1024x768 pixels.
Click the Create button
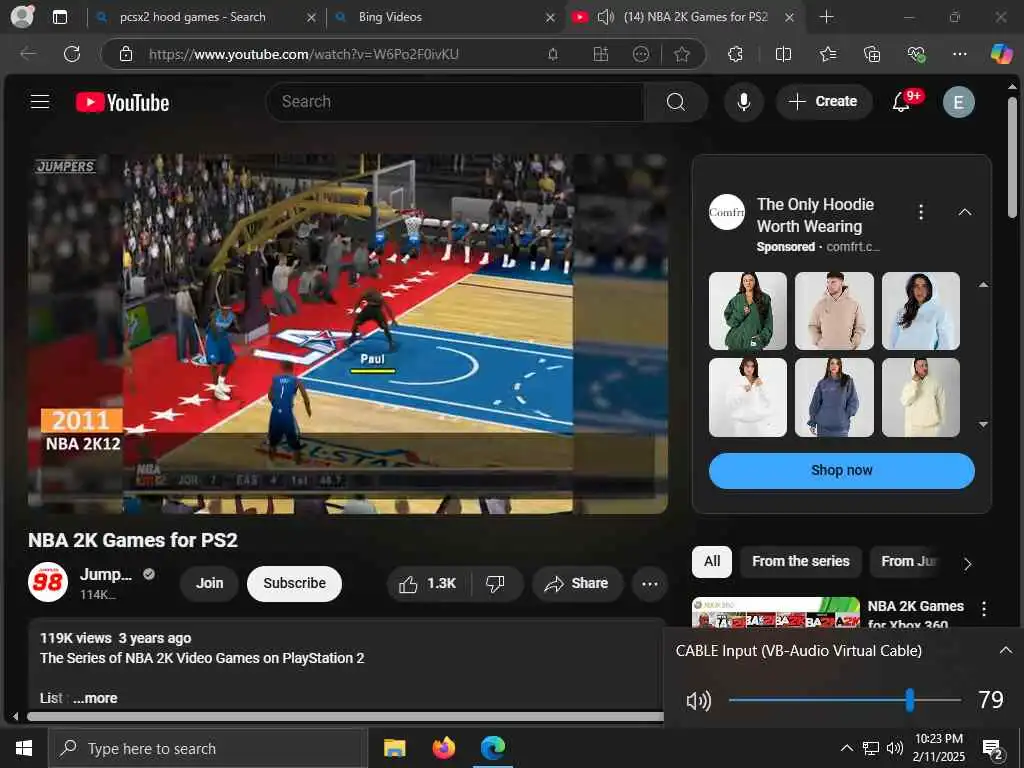click(824, 102)
